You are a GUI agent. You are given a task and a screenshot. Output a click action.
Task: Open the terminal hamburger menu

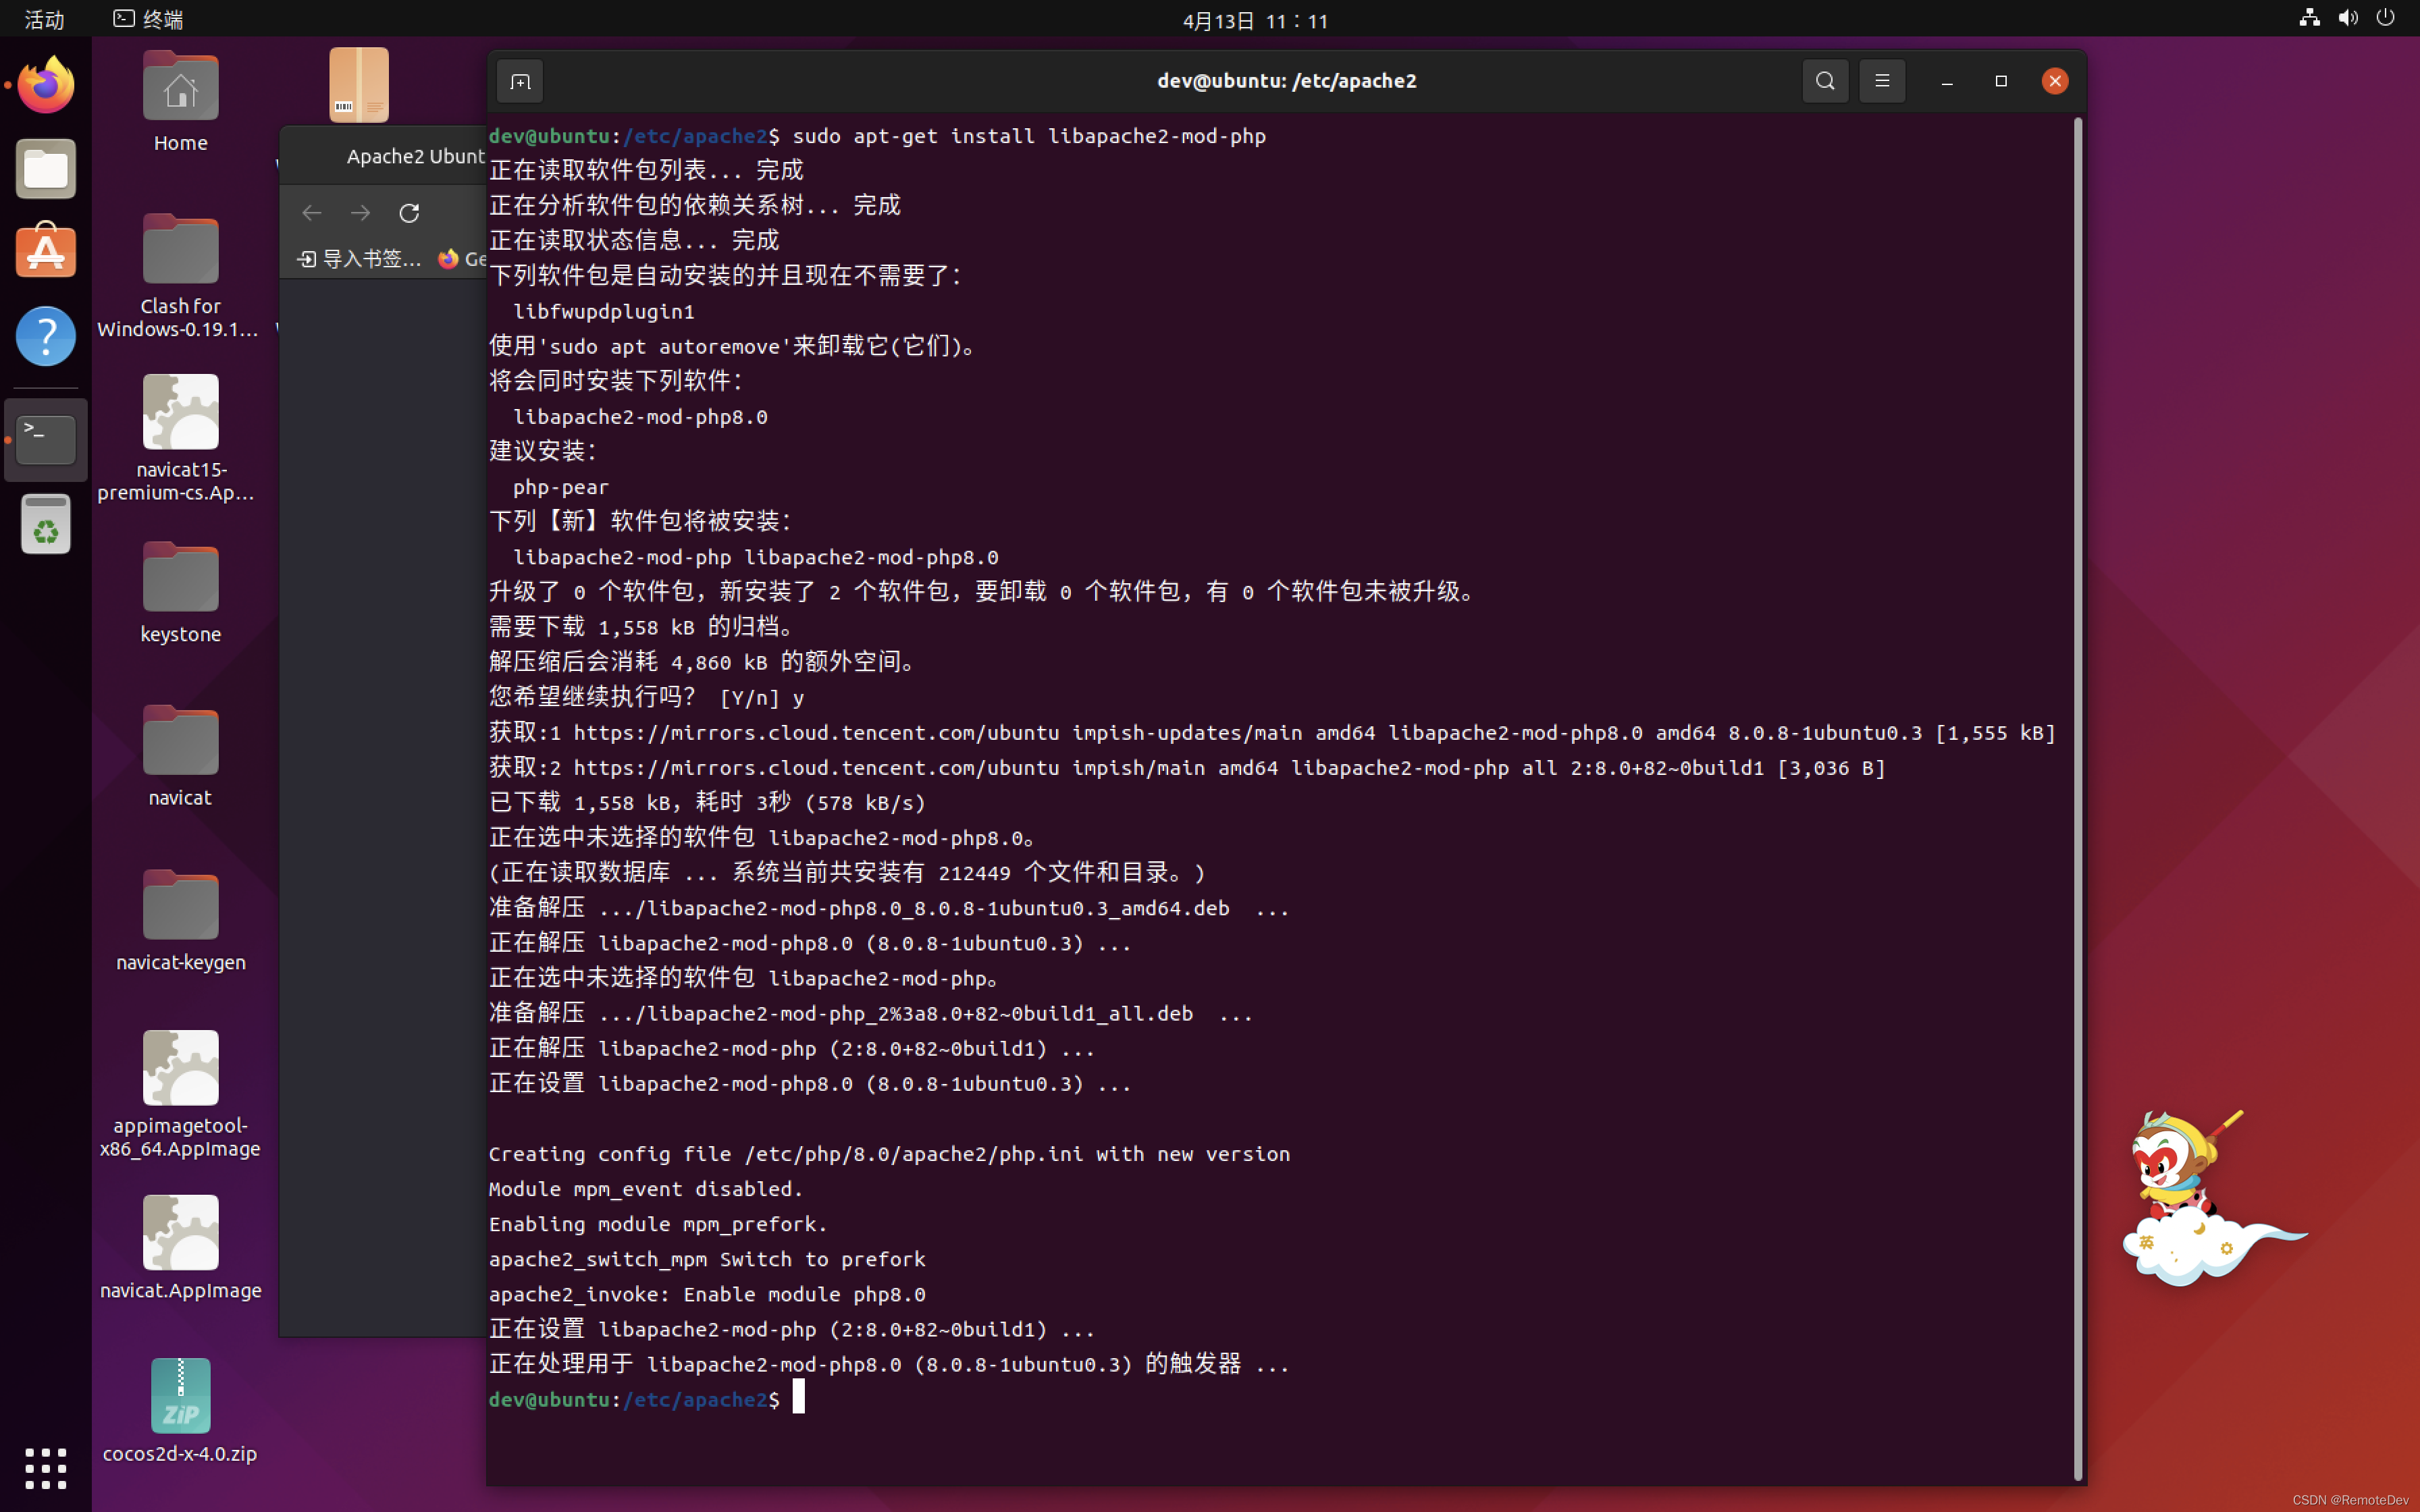1882,81
